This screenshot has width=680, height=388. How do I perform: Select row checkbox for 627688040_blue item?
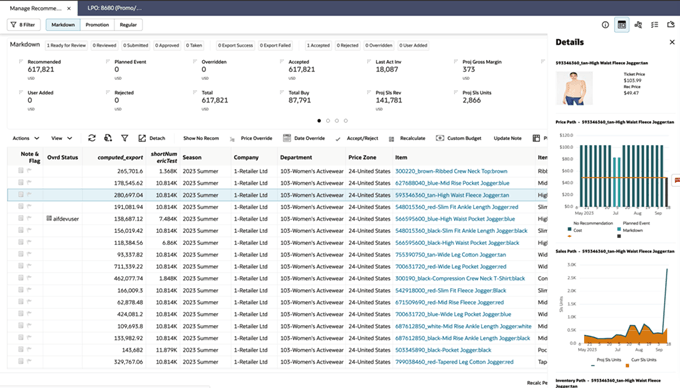click(20, 183)
